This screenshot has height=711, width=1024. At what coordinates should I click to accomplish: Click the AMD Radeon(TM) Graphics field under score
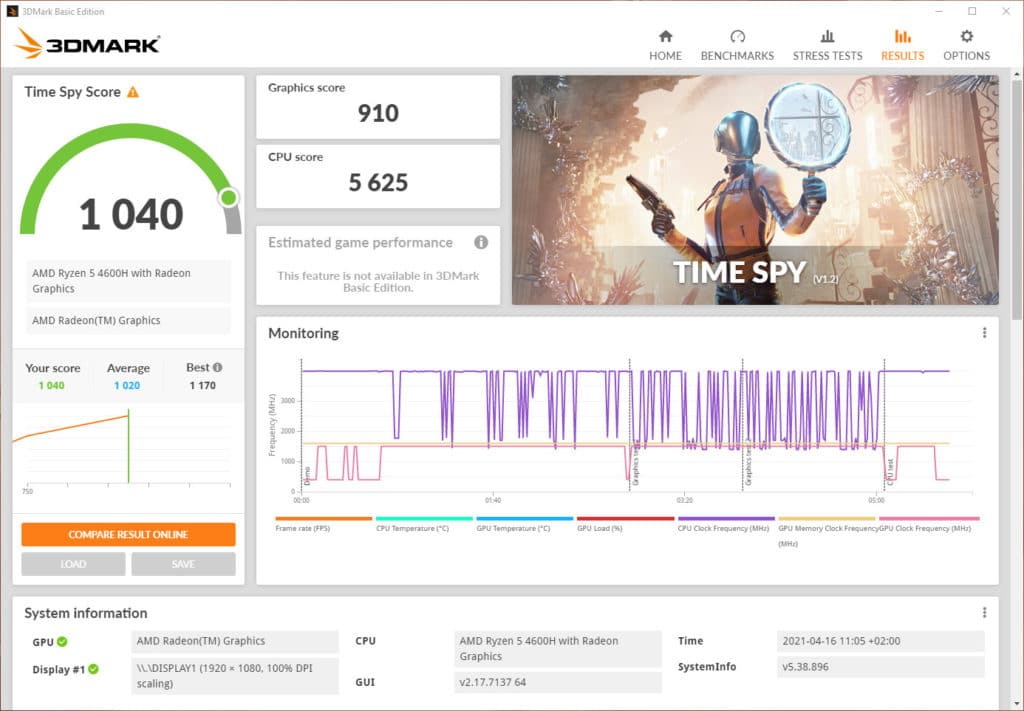(128, 321)
